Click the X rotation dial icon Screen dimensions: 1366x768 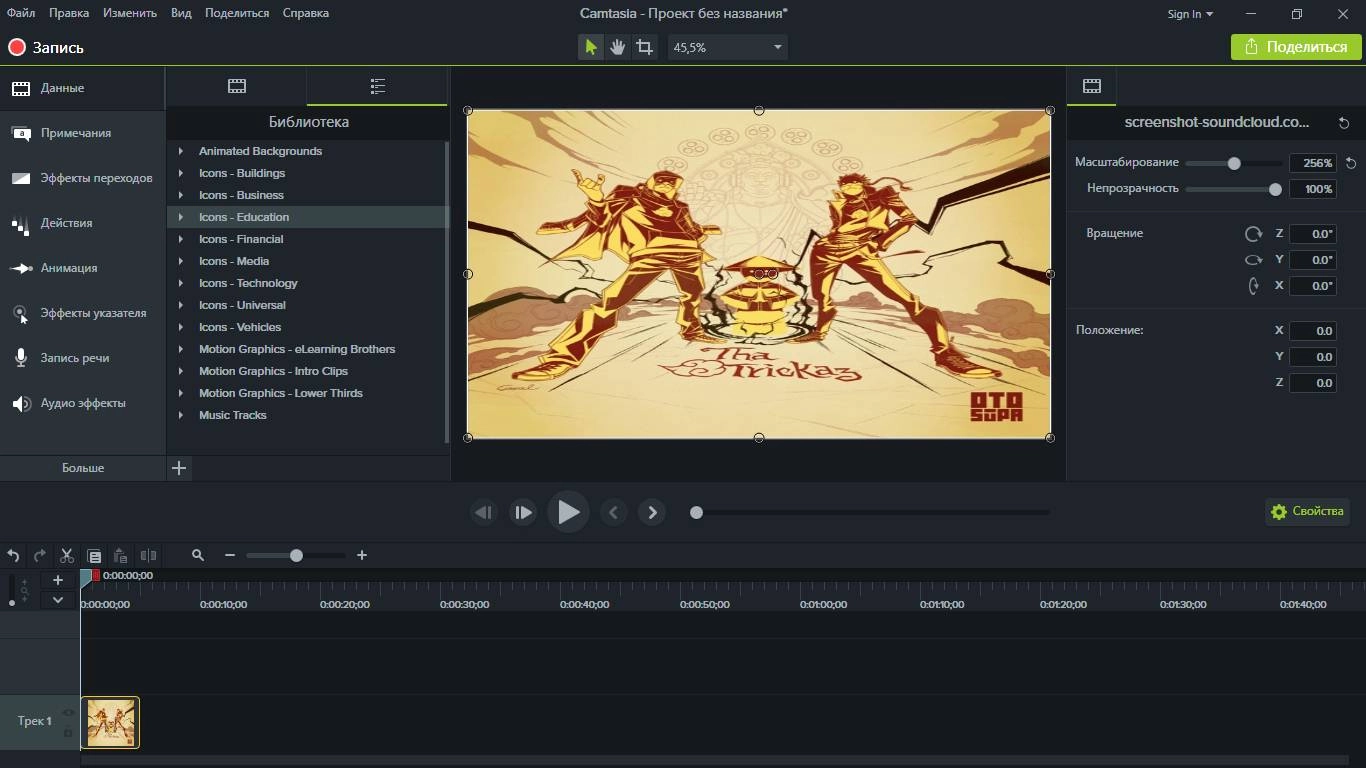coord(1253,286)
